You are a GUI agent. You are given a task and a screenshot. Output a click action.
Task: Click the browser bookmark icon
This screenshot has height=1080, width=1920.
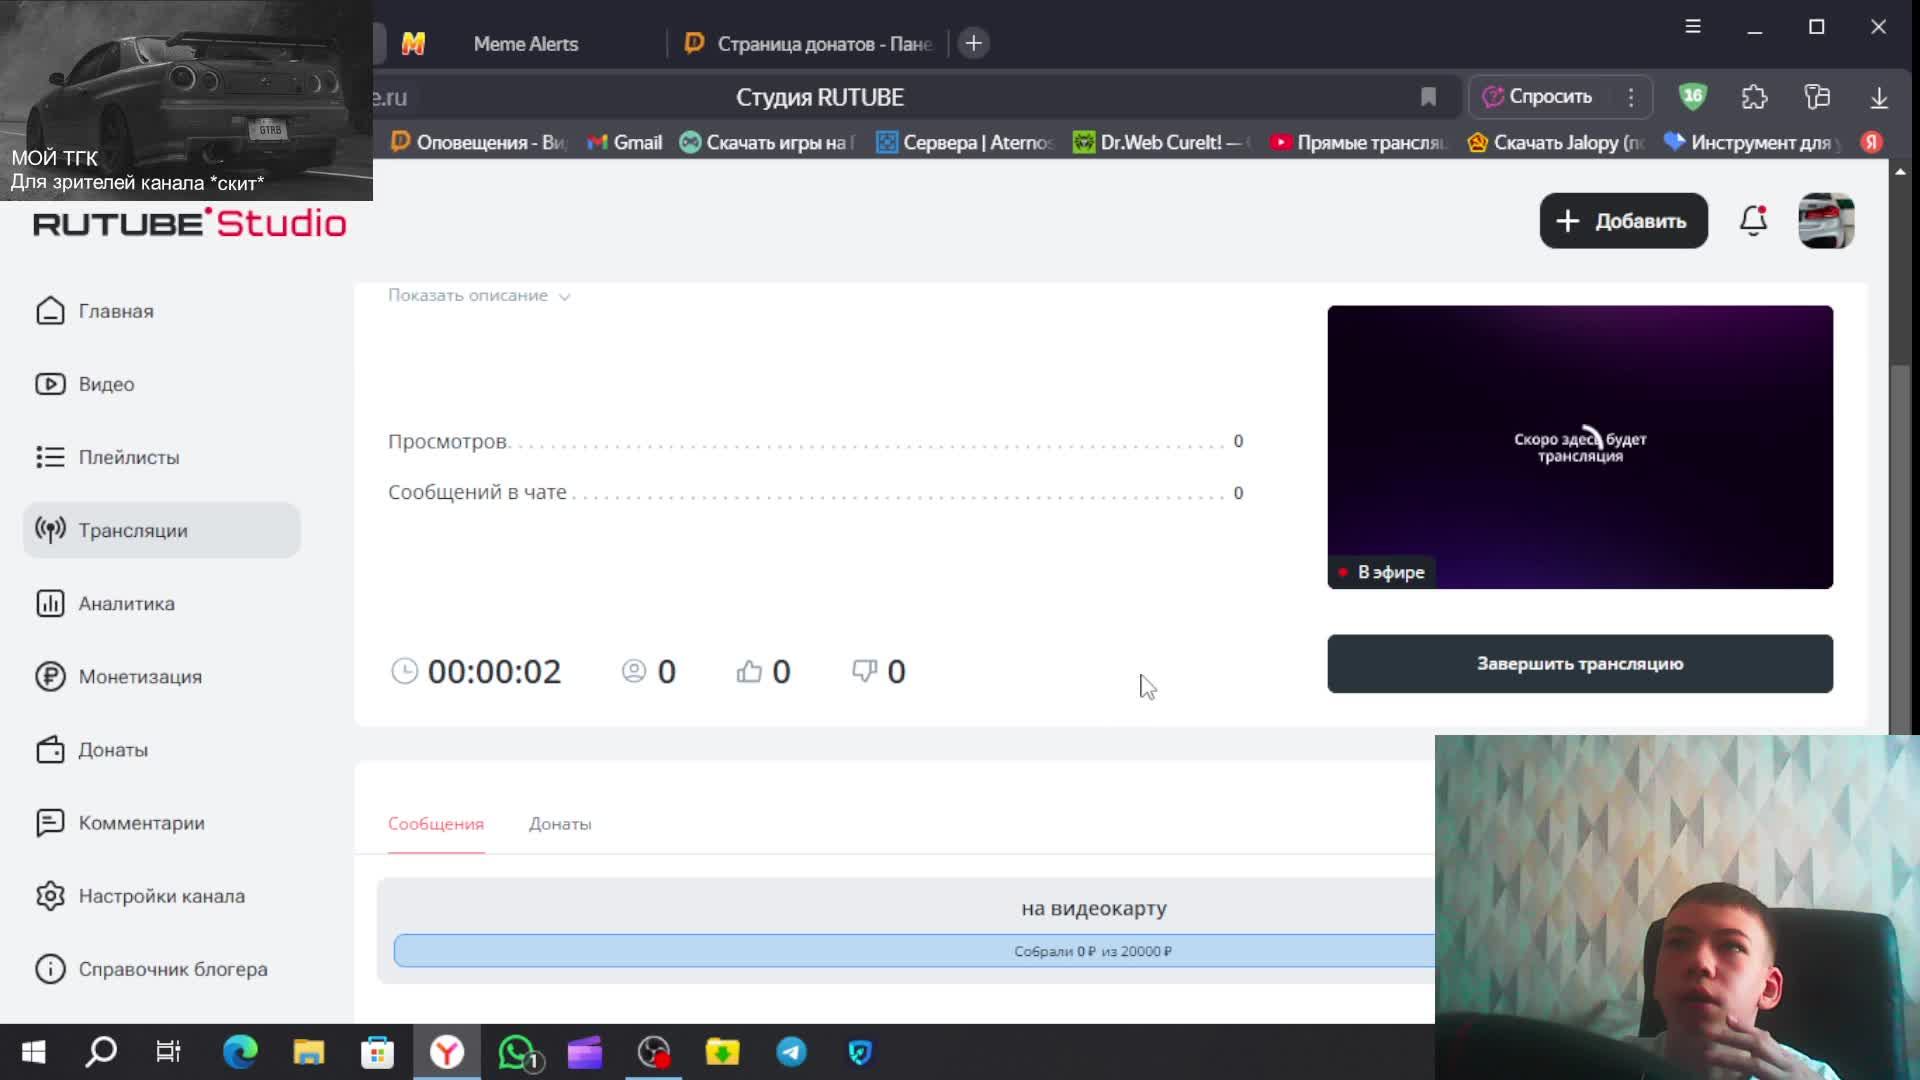point(1428,97)
